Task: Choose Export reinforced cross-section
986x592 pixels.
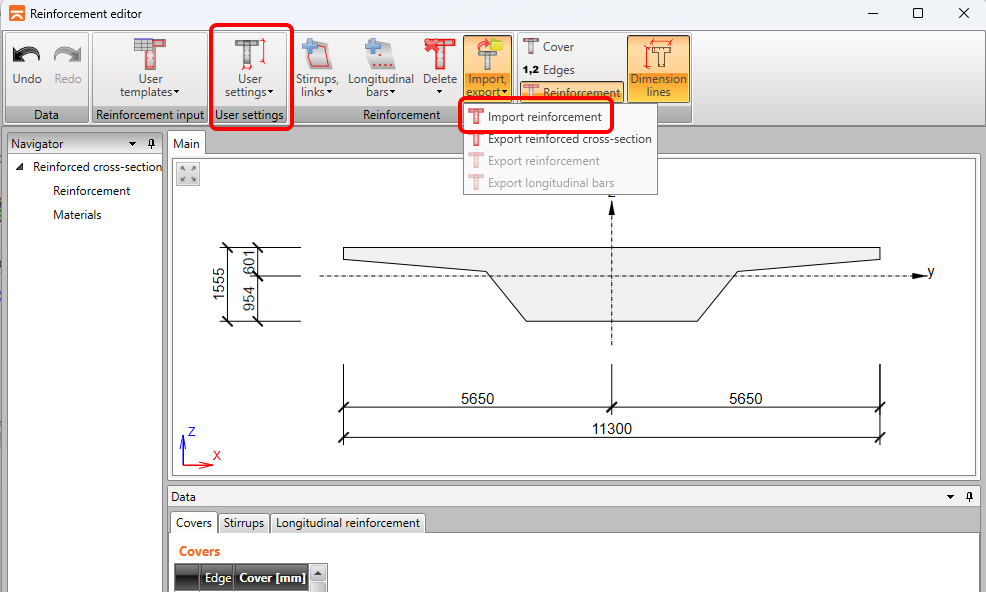Action: click(569, 139)
